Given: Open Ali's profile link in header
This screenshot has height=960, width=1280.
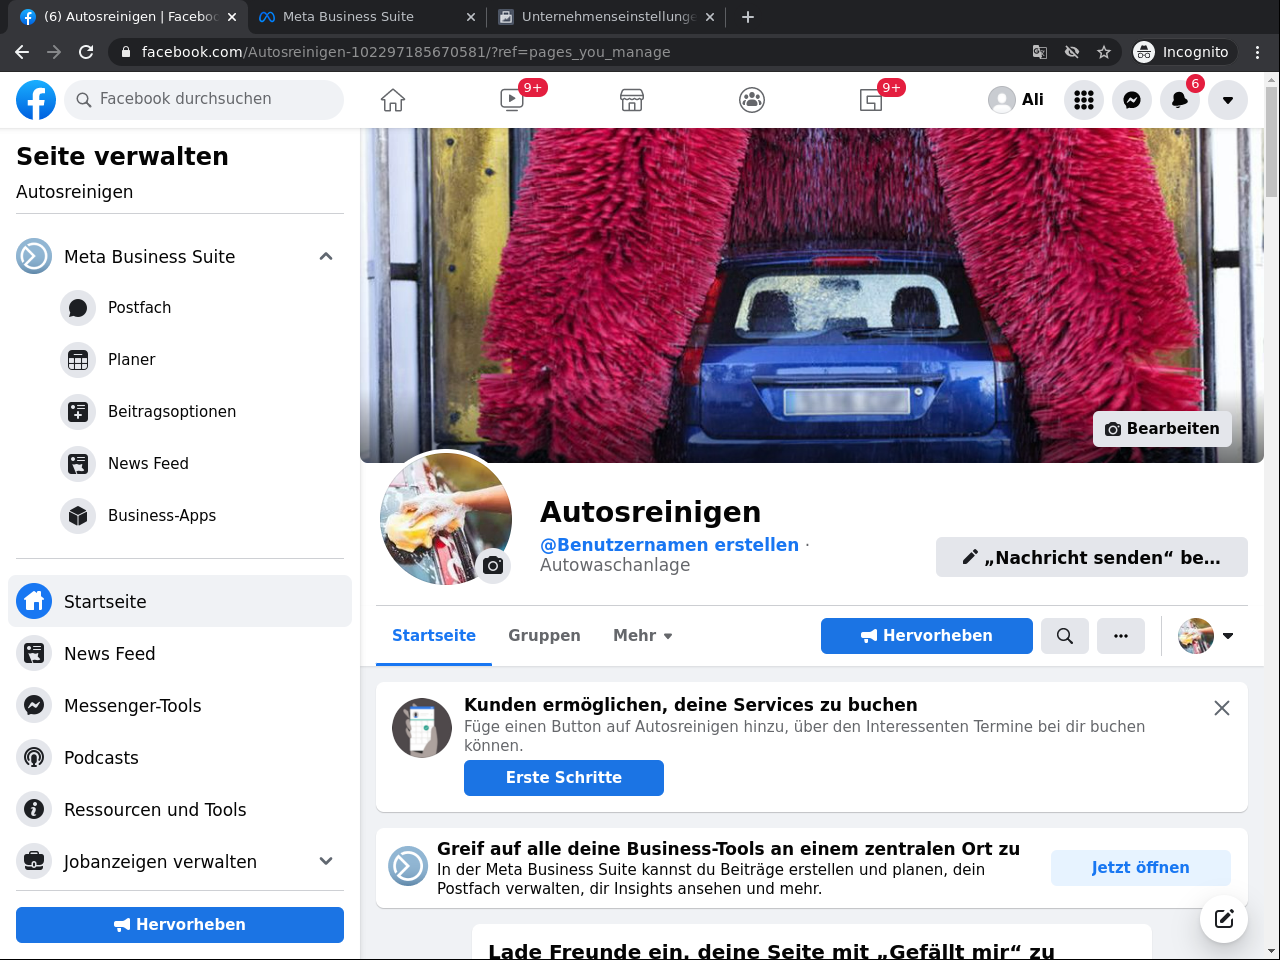Looking at the screenshot, I should click(x=1016, y=100).
